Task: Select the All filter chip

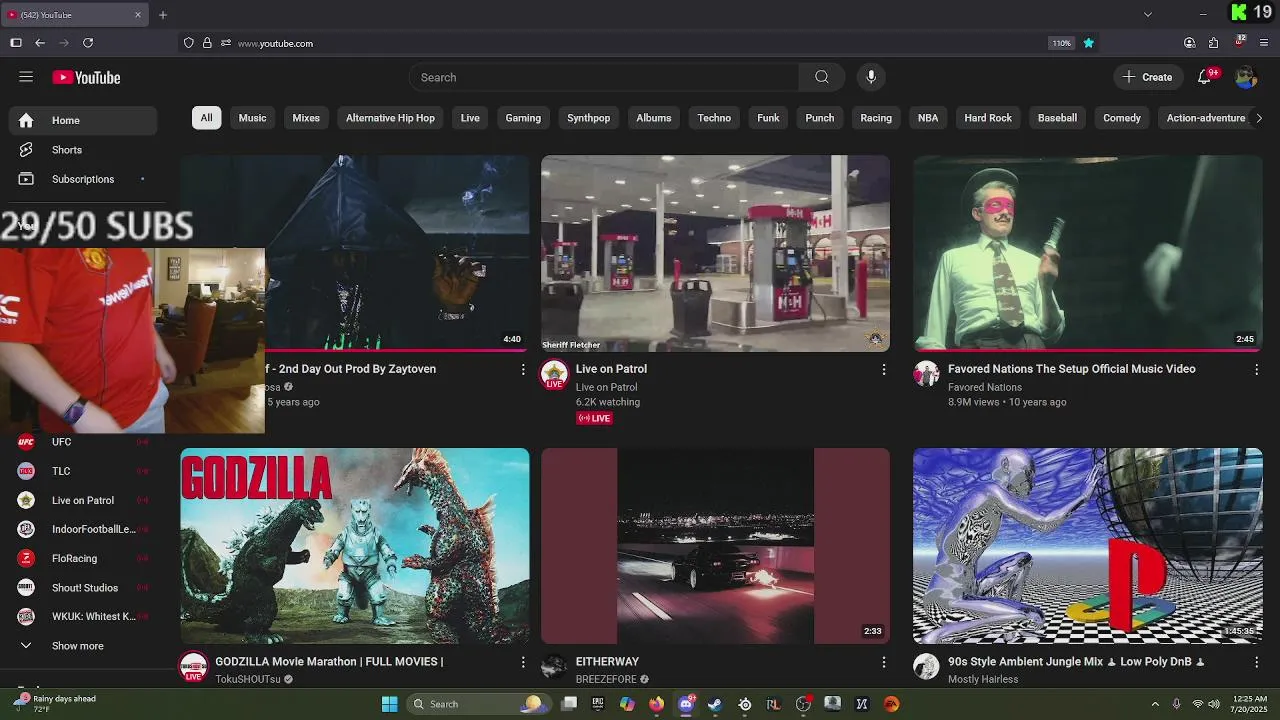Action: (206, 118)
